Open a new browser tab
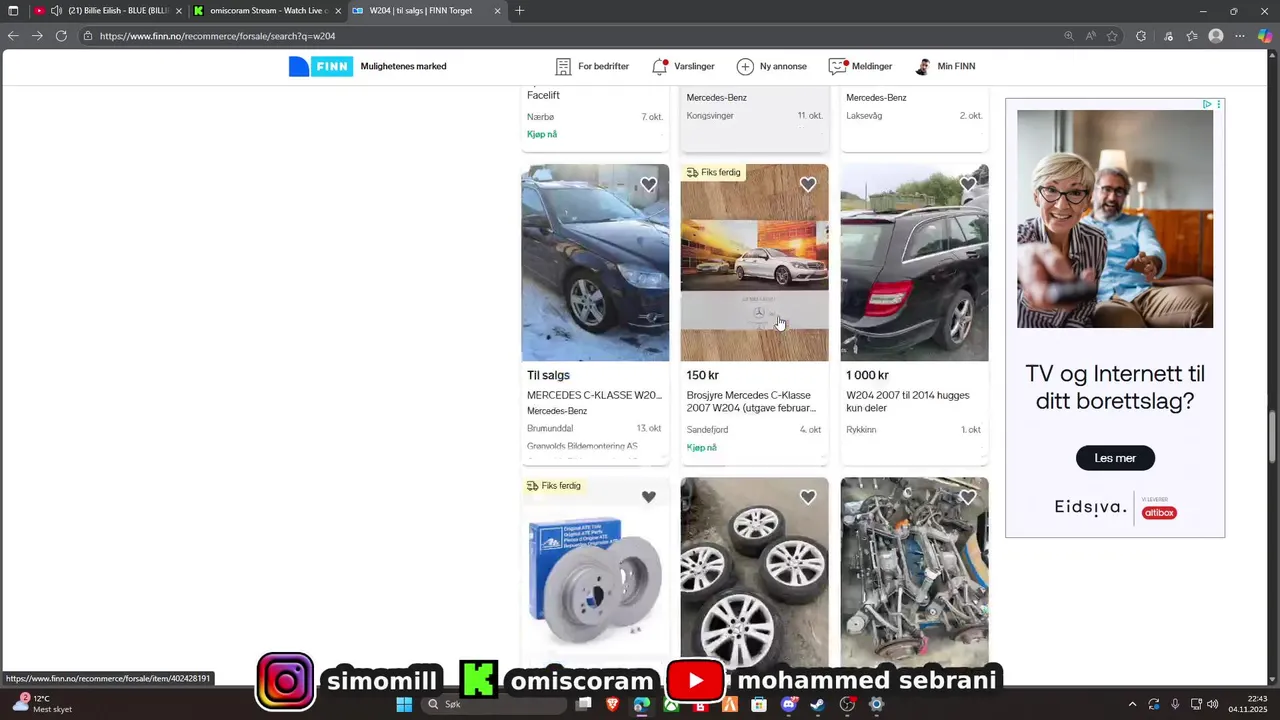1280x720 pixels. click(519, 11)
